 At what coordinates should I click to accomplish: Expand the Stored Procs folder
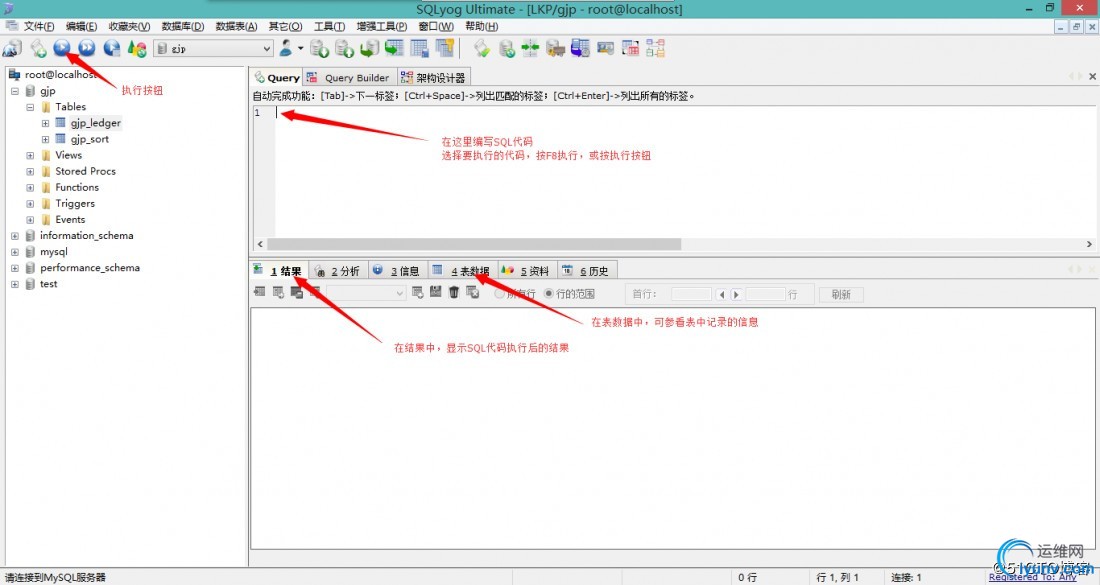[x=30, y=172]
